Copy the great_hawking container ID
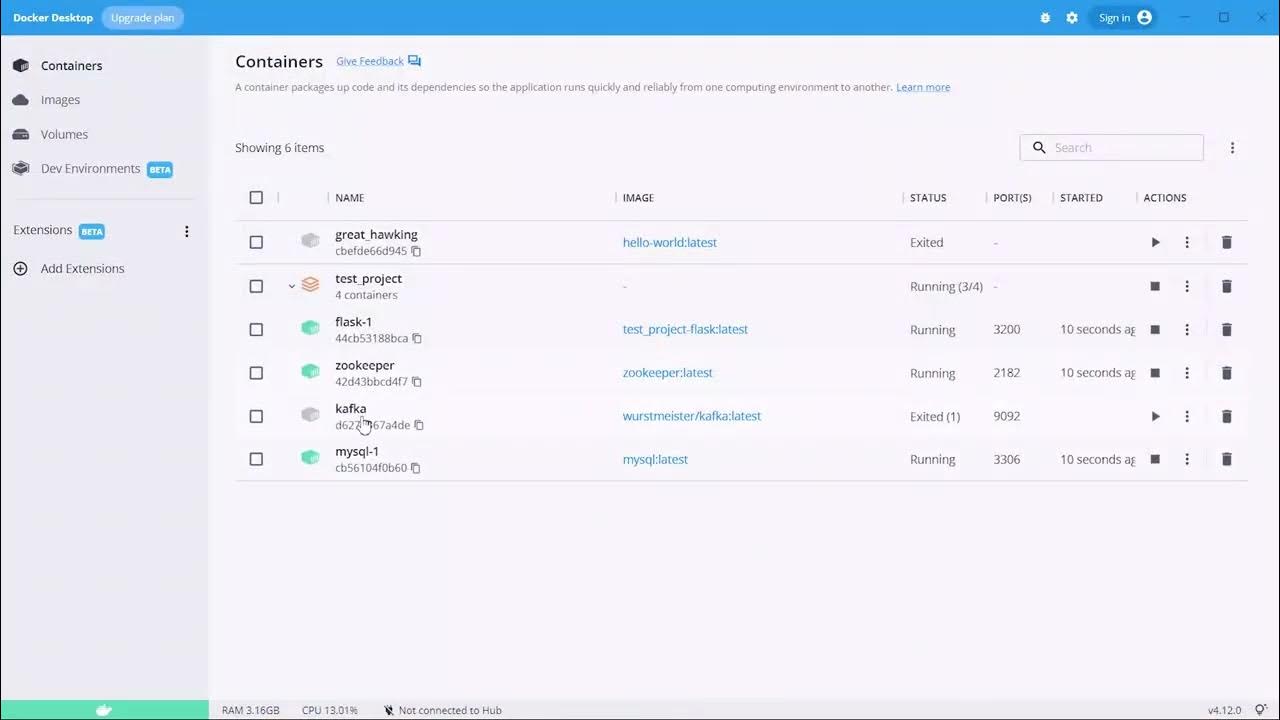 click(x=416, y=251)
